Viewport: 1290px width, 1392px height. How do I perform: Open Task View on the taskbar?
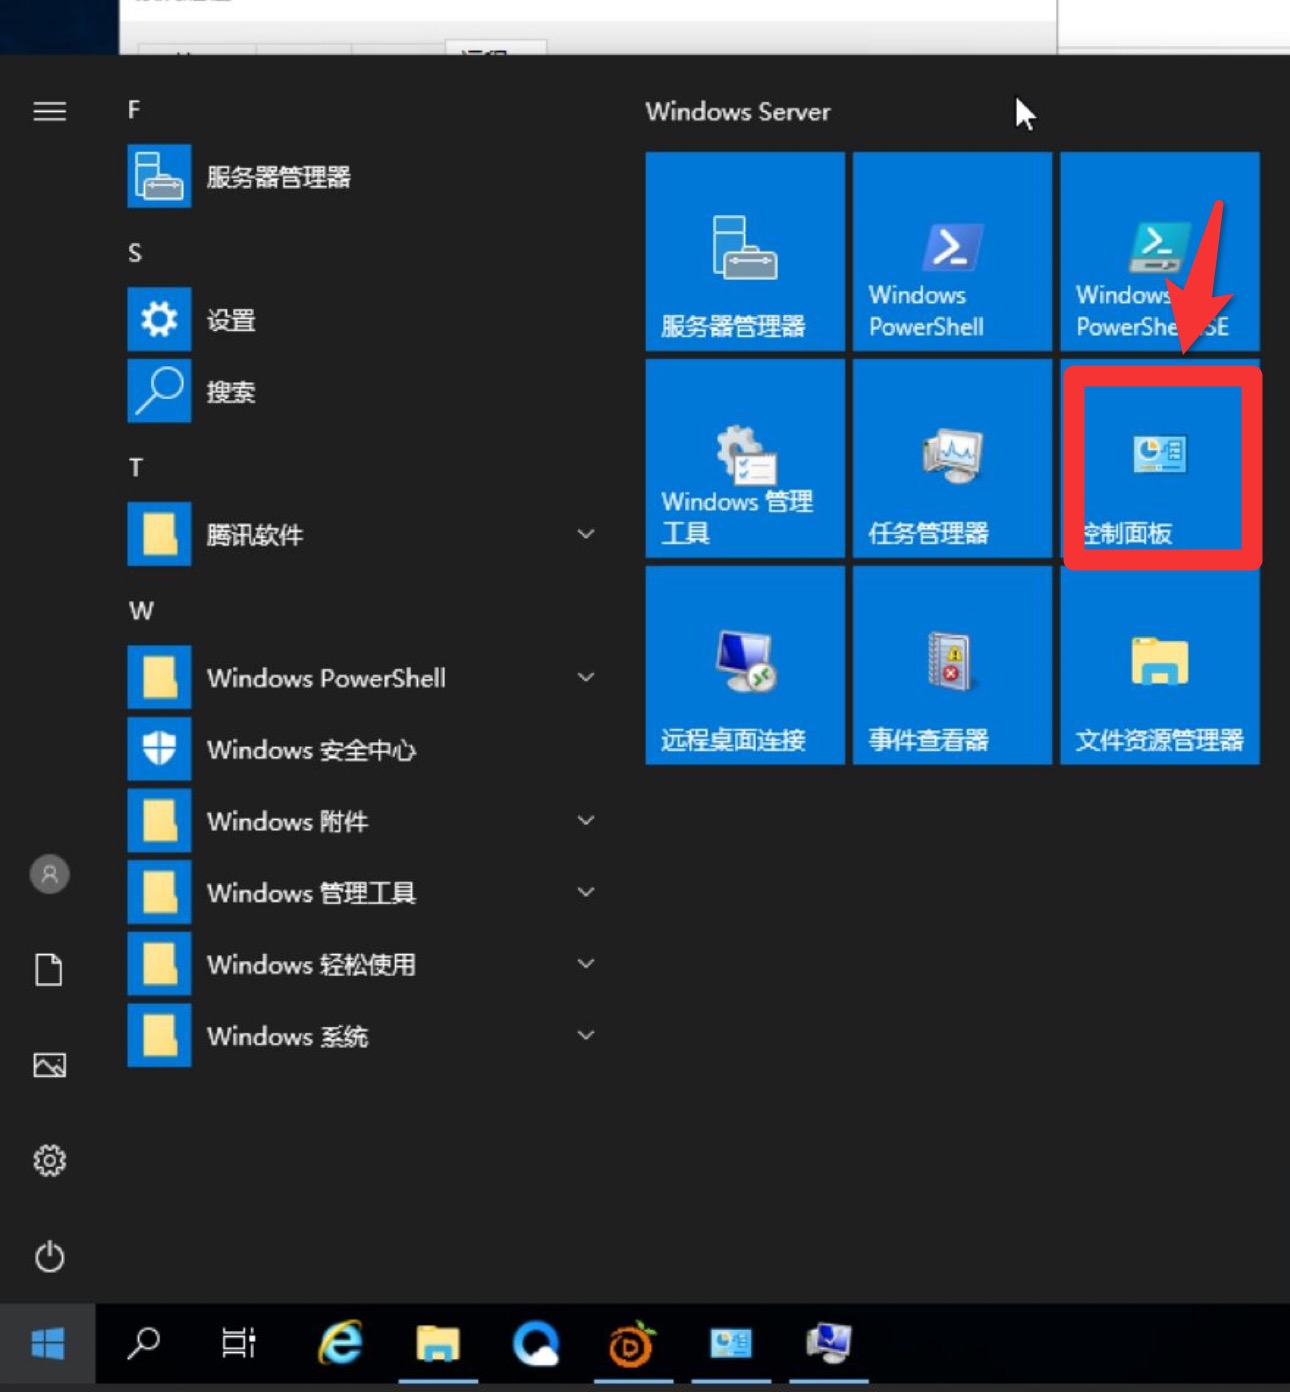click(x=238, y=1344)
